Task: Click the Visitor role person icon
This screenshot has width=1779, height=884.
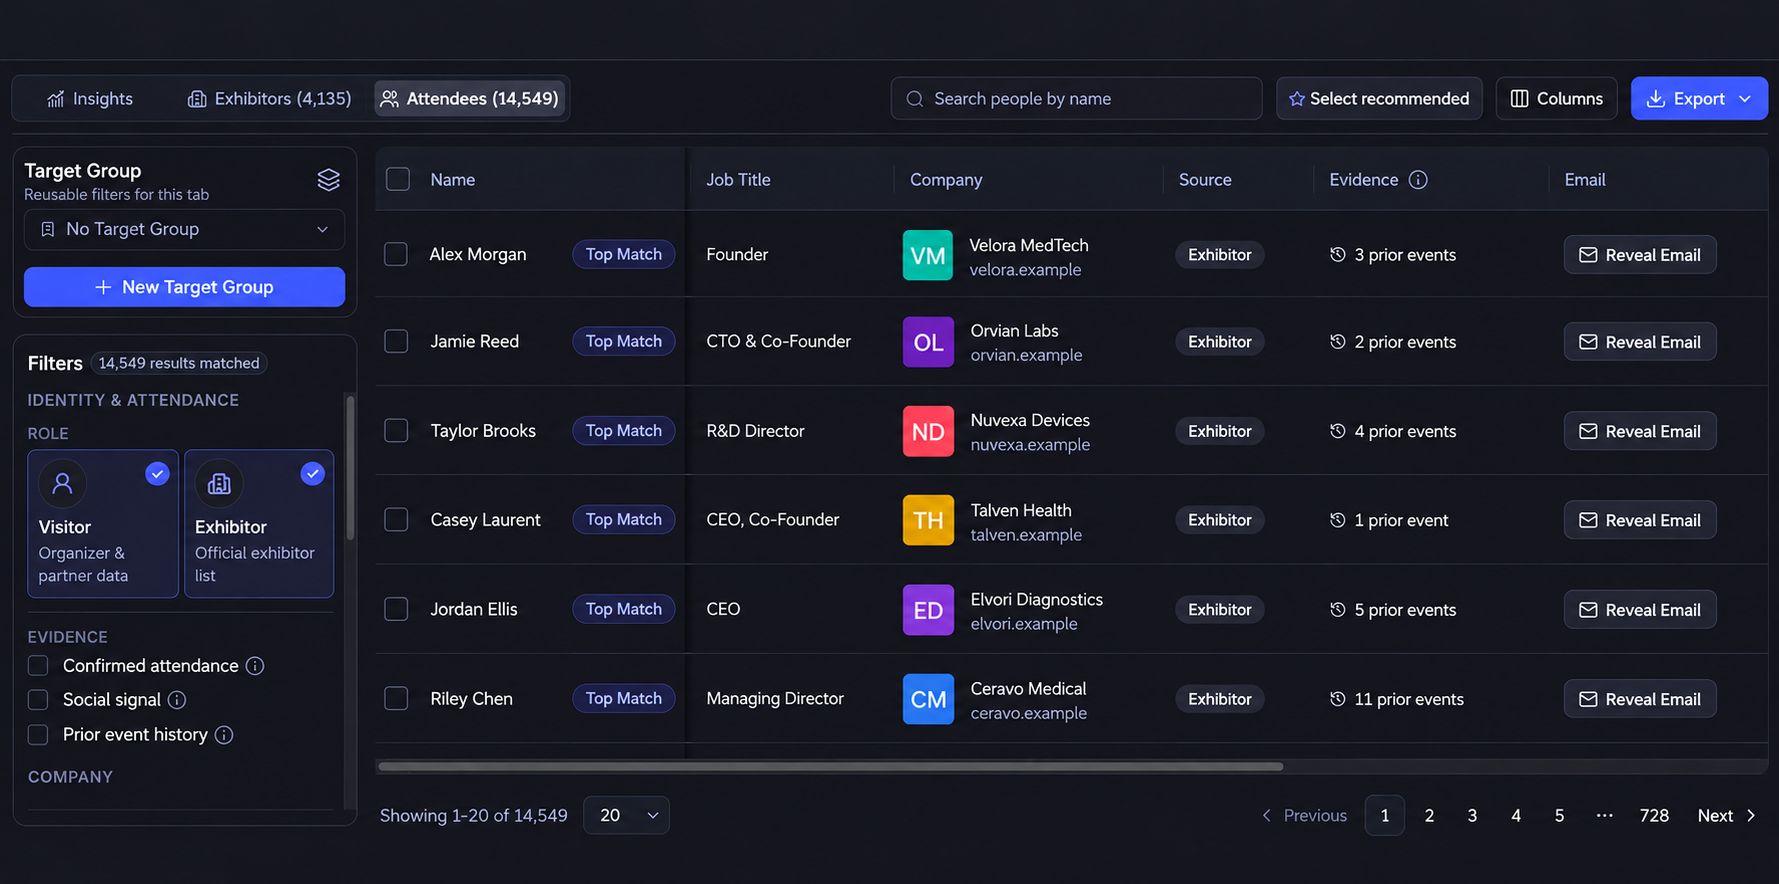Action: tap(62, 484)
